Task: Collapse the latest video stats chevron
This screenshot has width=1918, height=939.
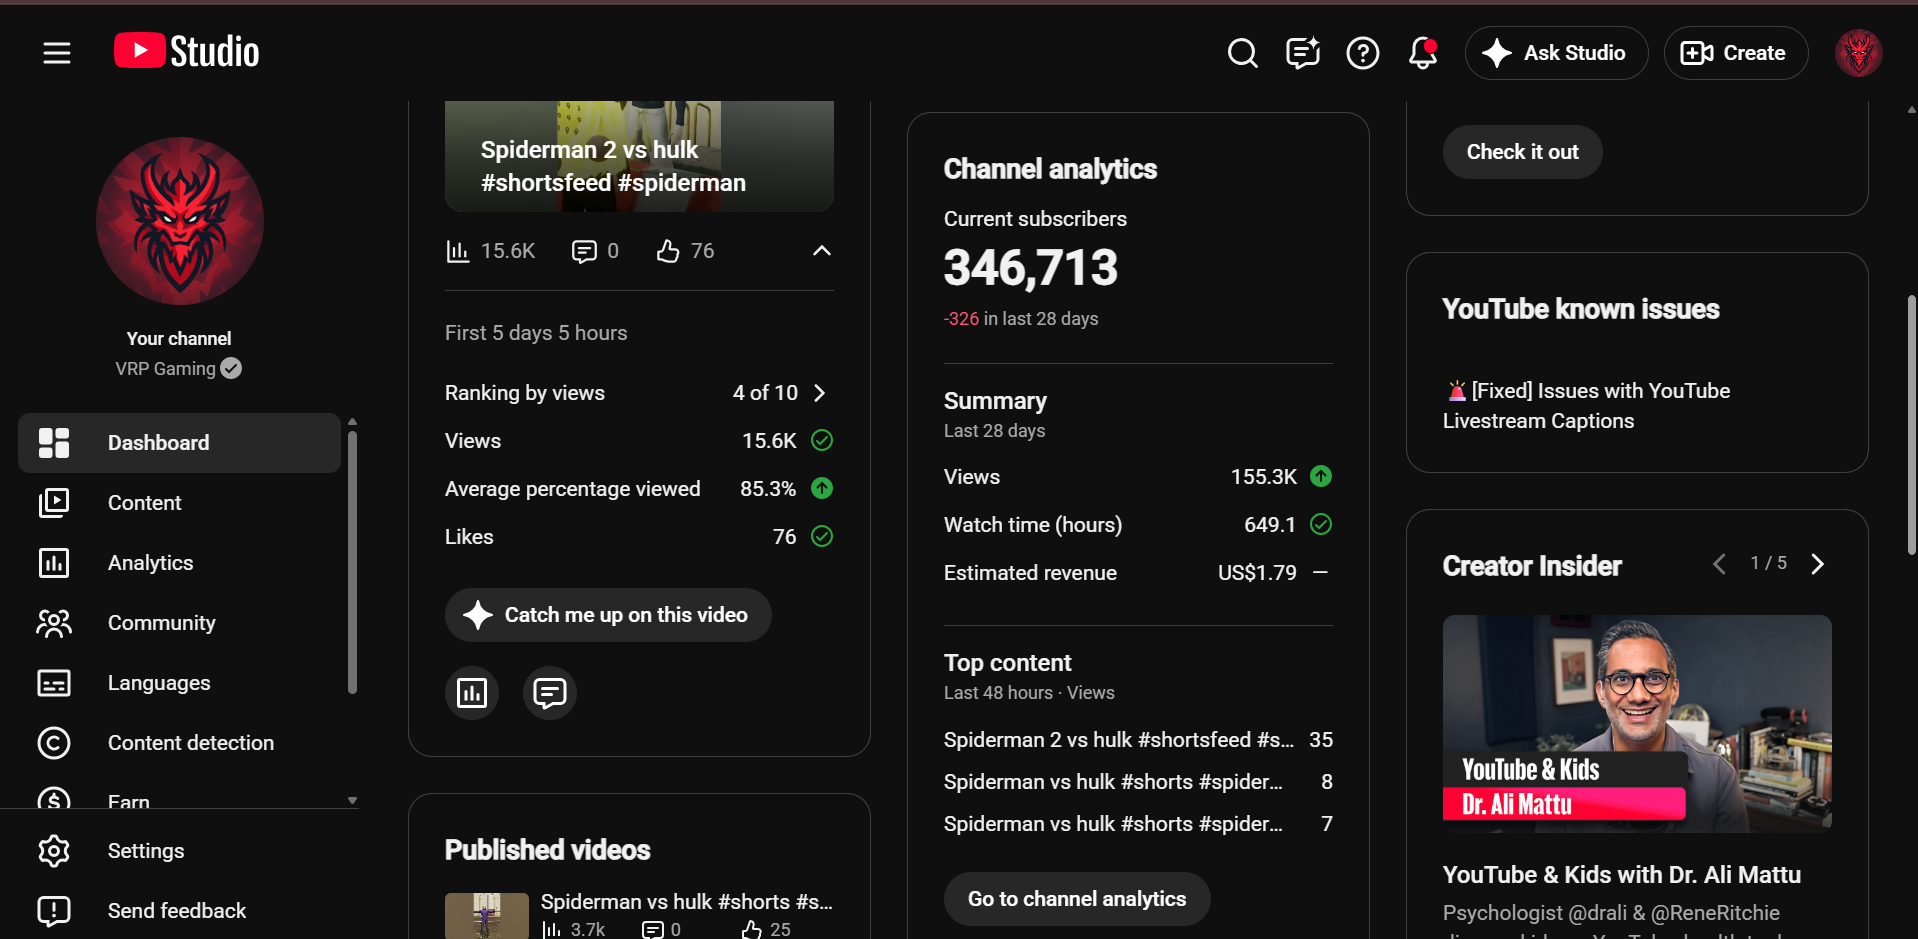Action: click(x=822, y=251)
